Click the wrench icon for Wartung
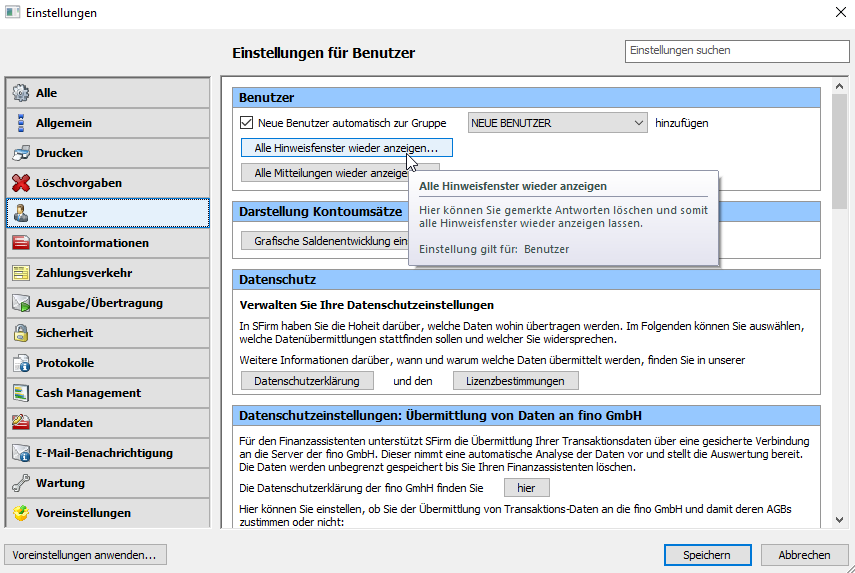The width and height of the screenshot is (855, 573). coord(21,483)
